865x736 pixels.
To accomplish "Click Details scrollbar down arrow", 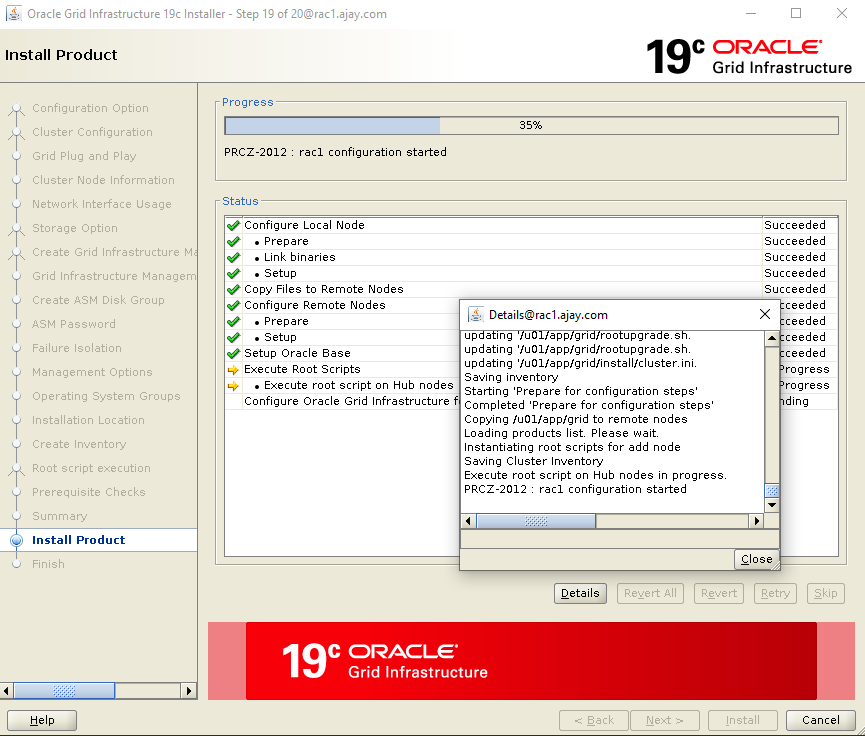I will (x=772, y=505).
